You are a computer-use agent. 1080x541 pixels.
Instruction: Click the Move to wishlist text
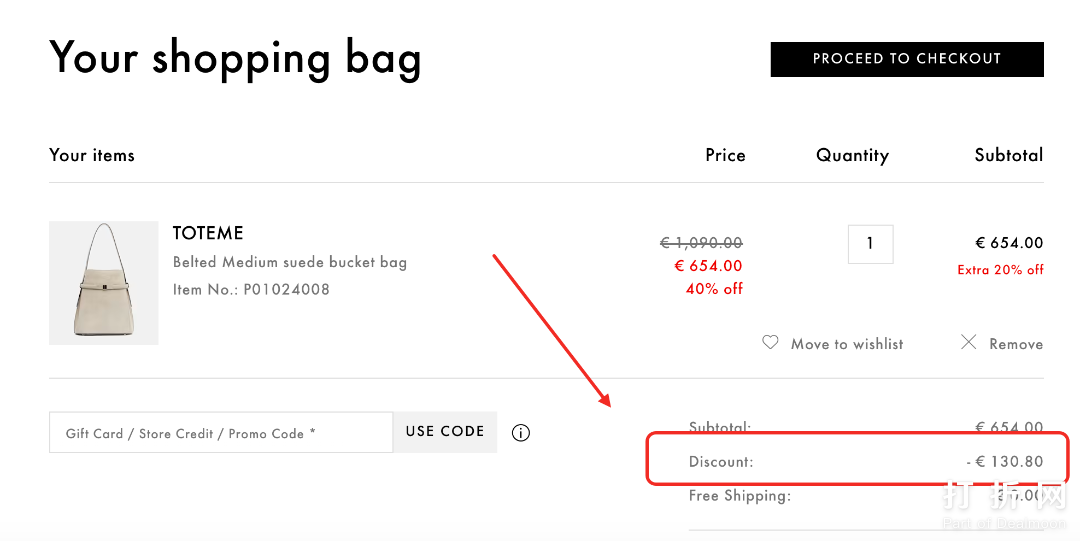[847, 344]
